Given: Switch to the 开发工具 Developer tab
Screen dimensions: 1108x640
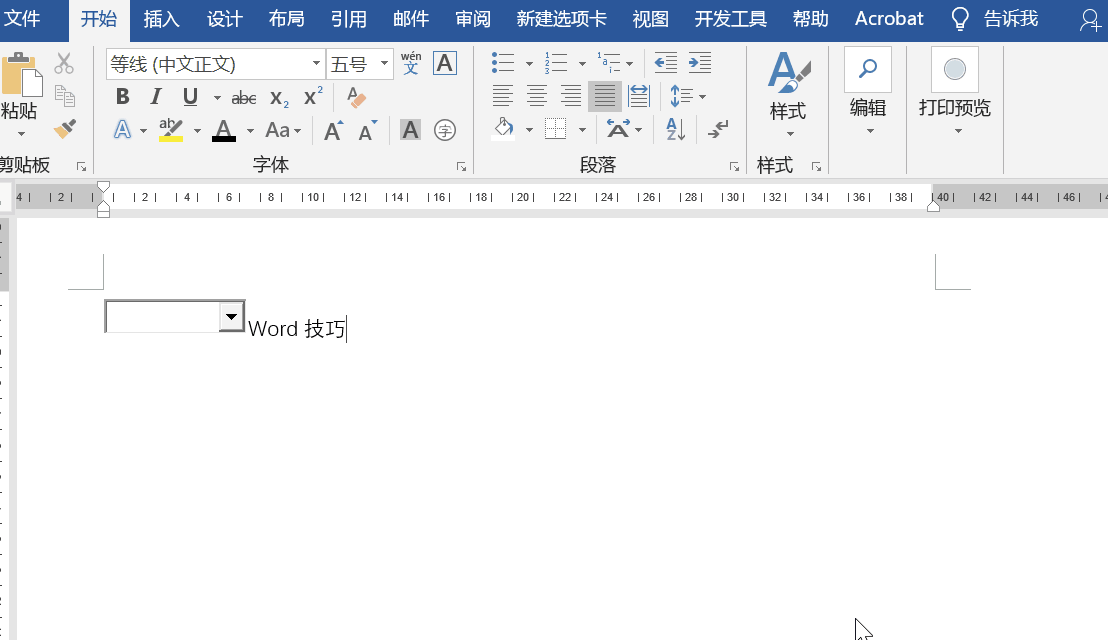Looking at the screenshot, I should tap(731, 19).
